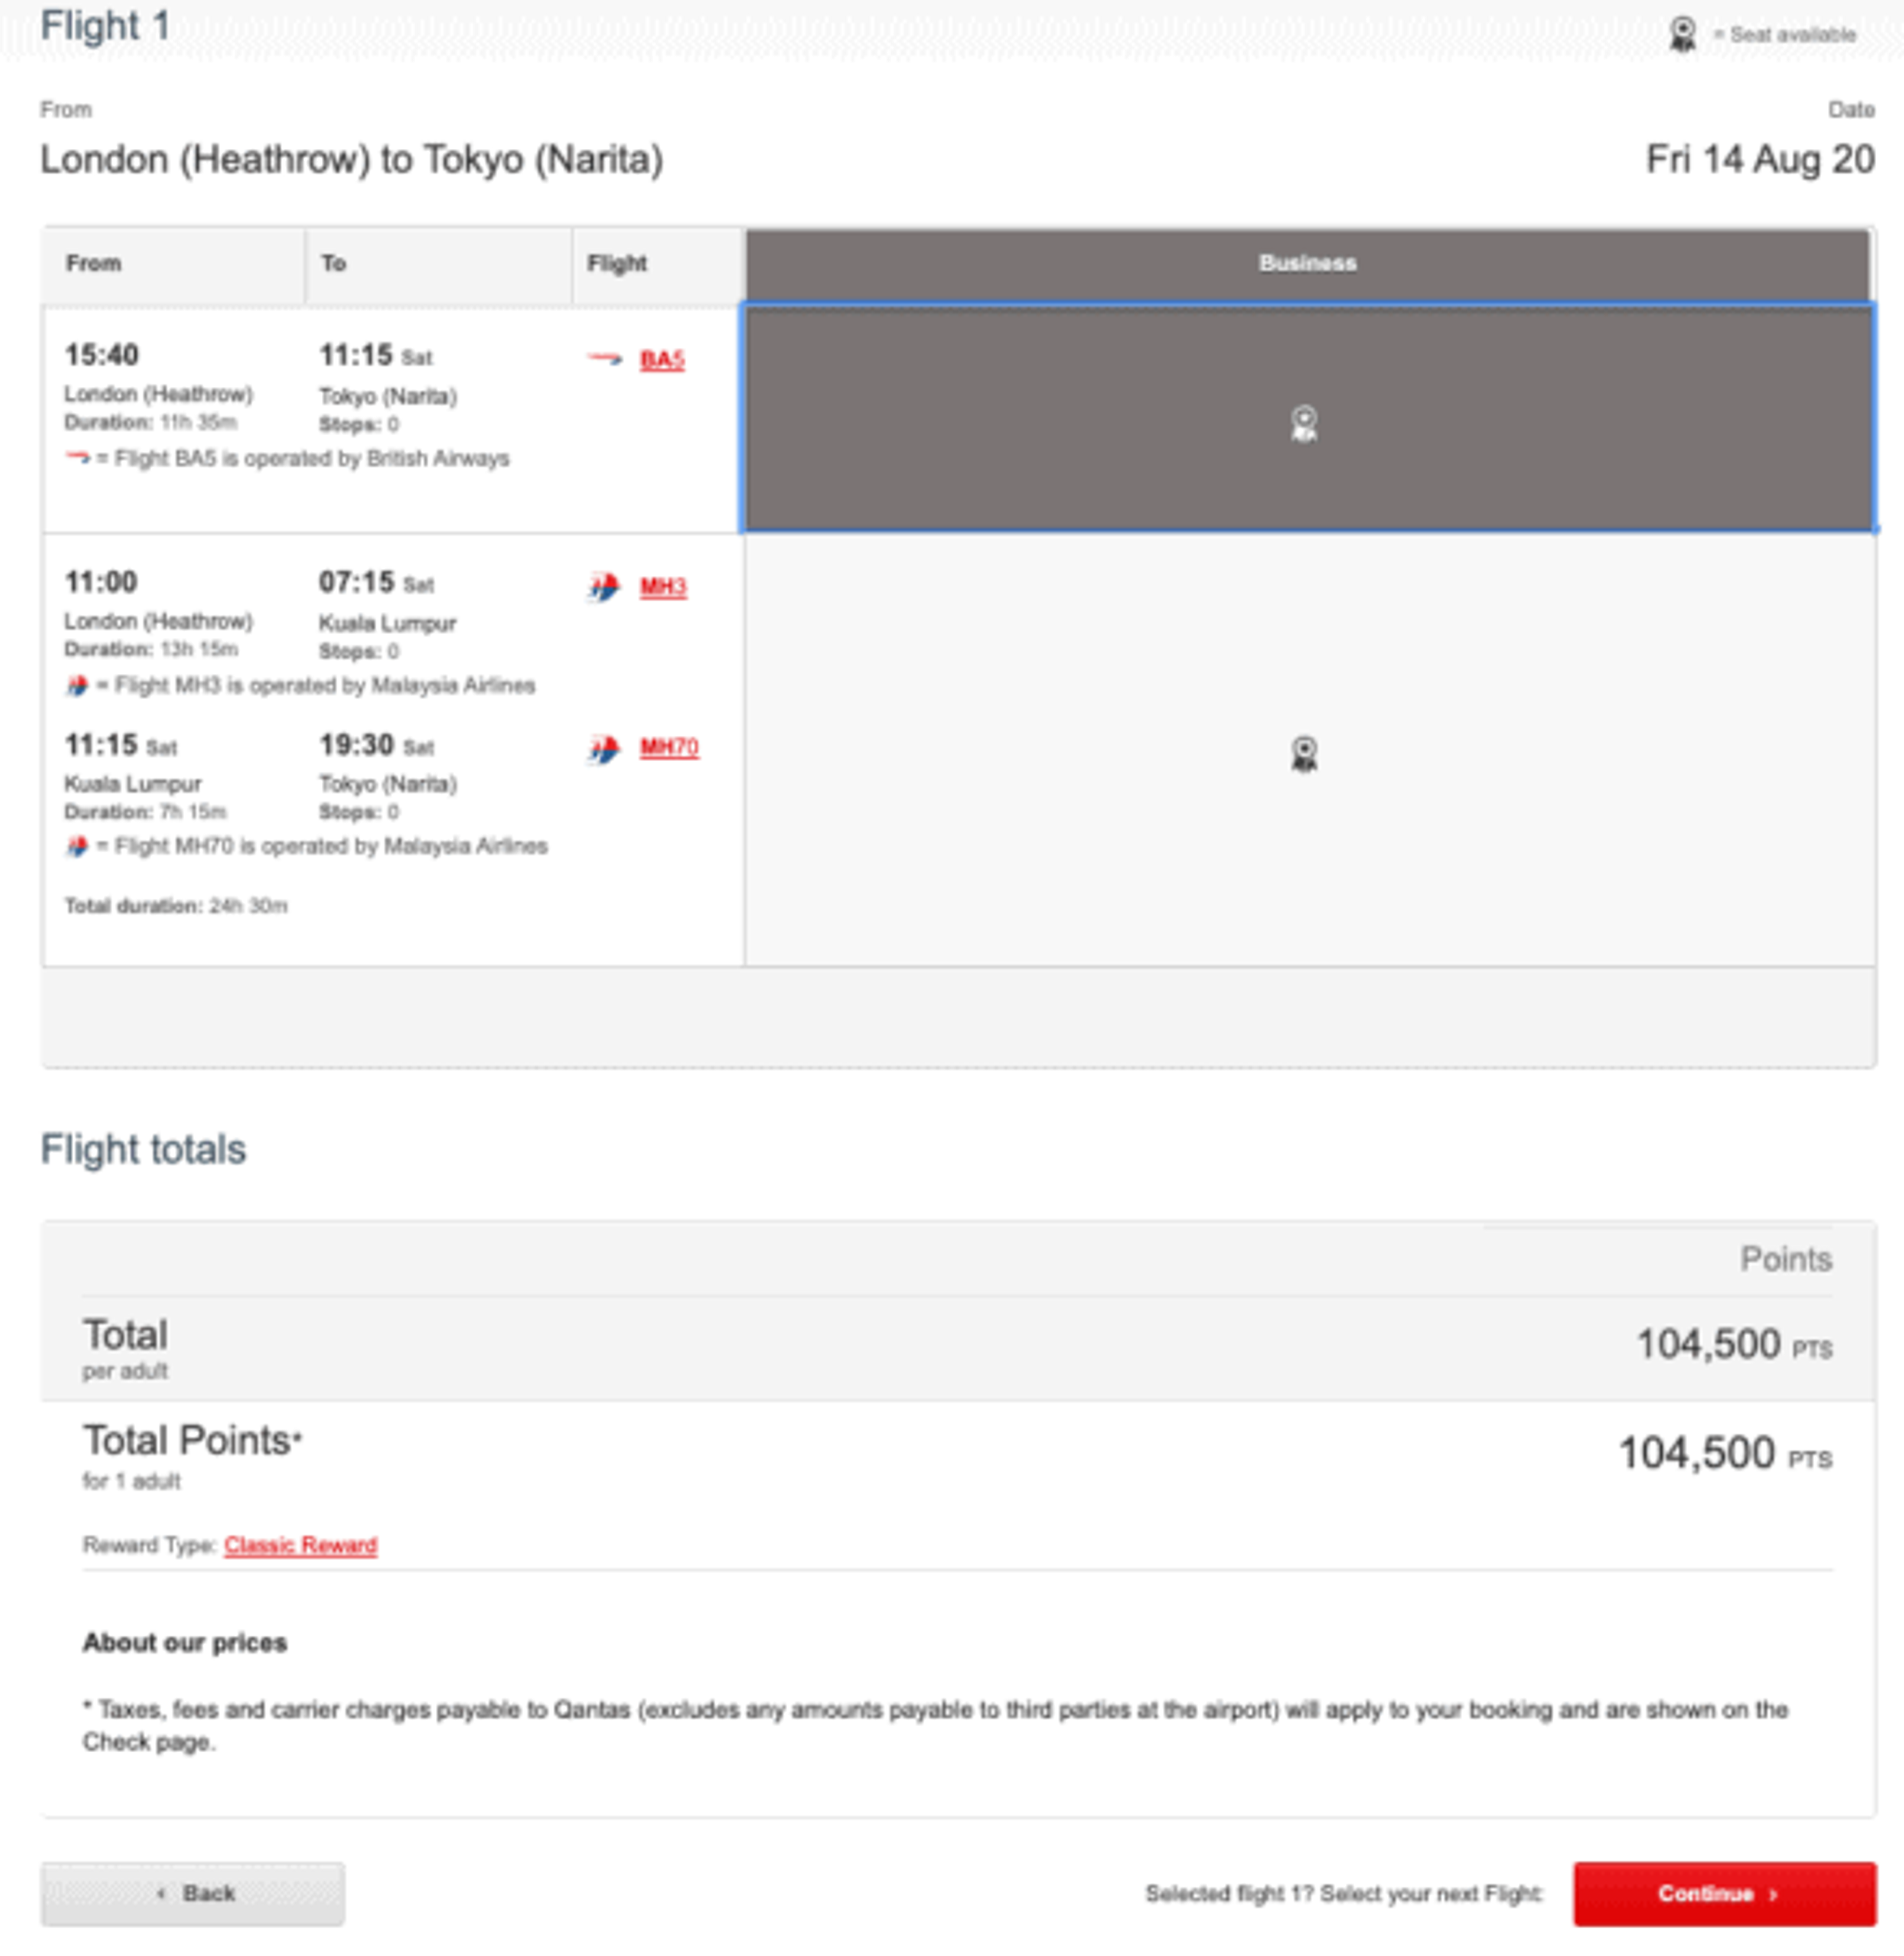The image size is (1904, 1956).
Task: Click the From column header
Action: (x=94, y=263)
